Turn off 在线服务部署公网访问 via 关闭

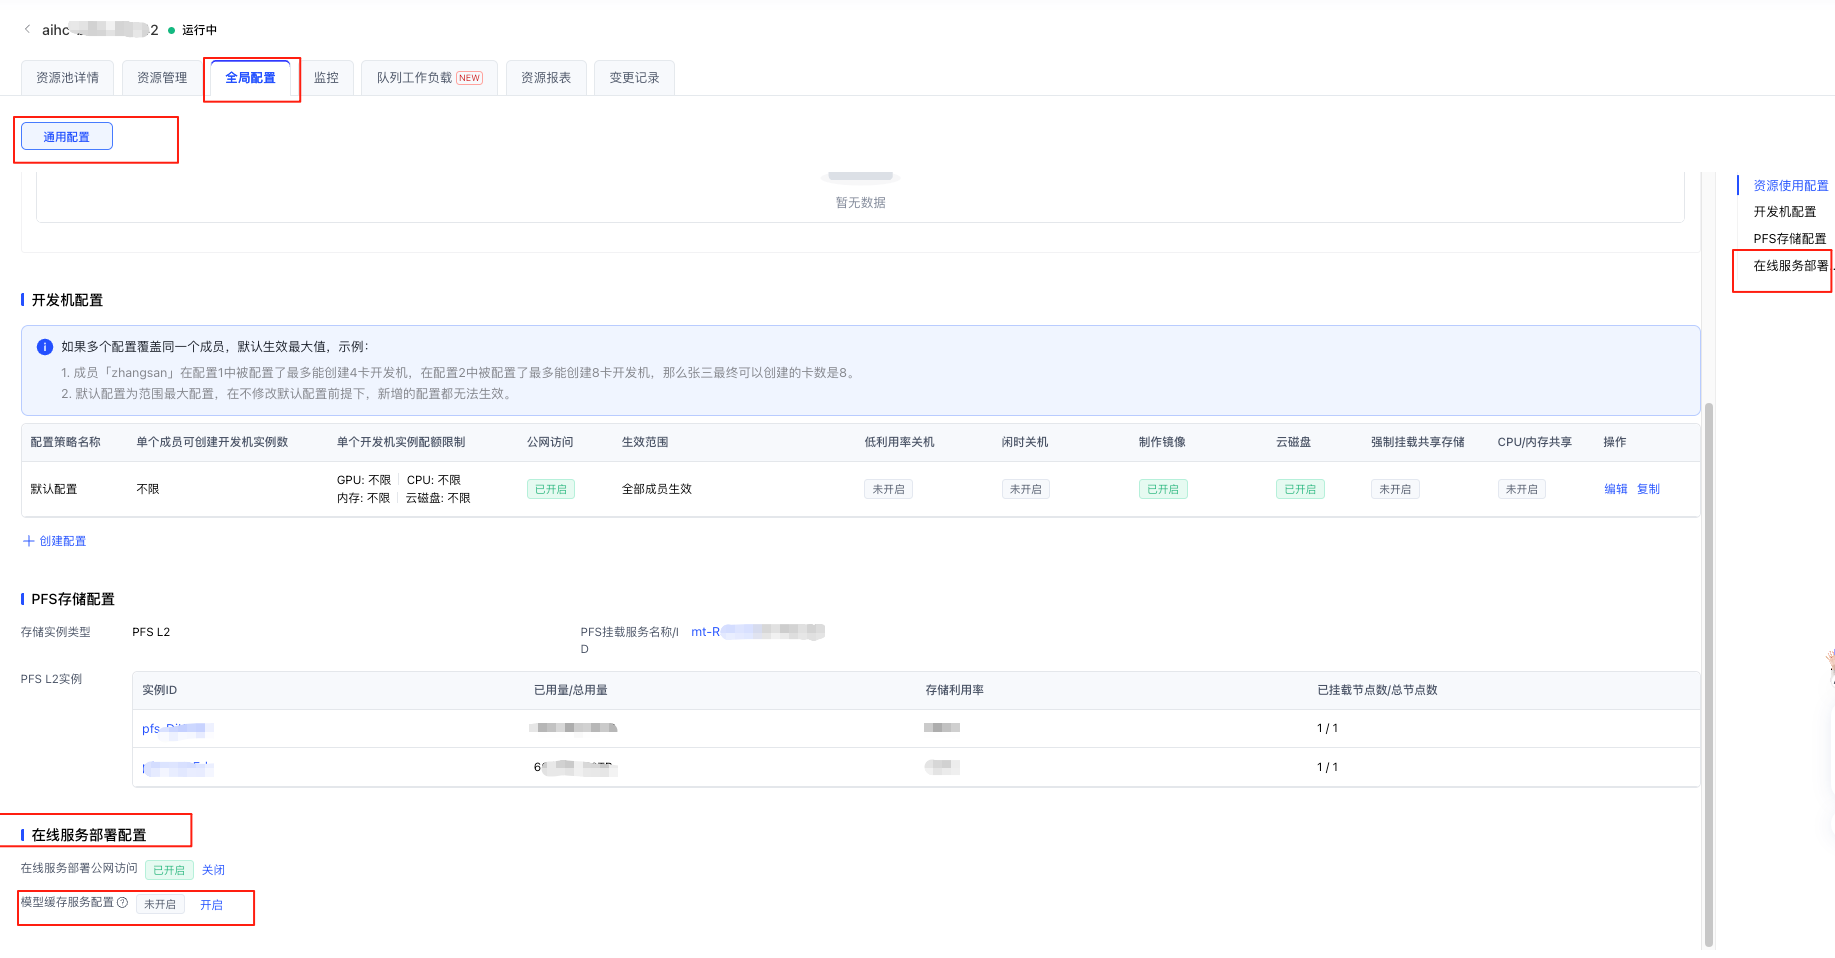click(x=213, y=870)
